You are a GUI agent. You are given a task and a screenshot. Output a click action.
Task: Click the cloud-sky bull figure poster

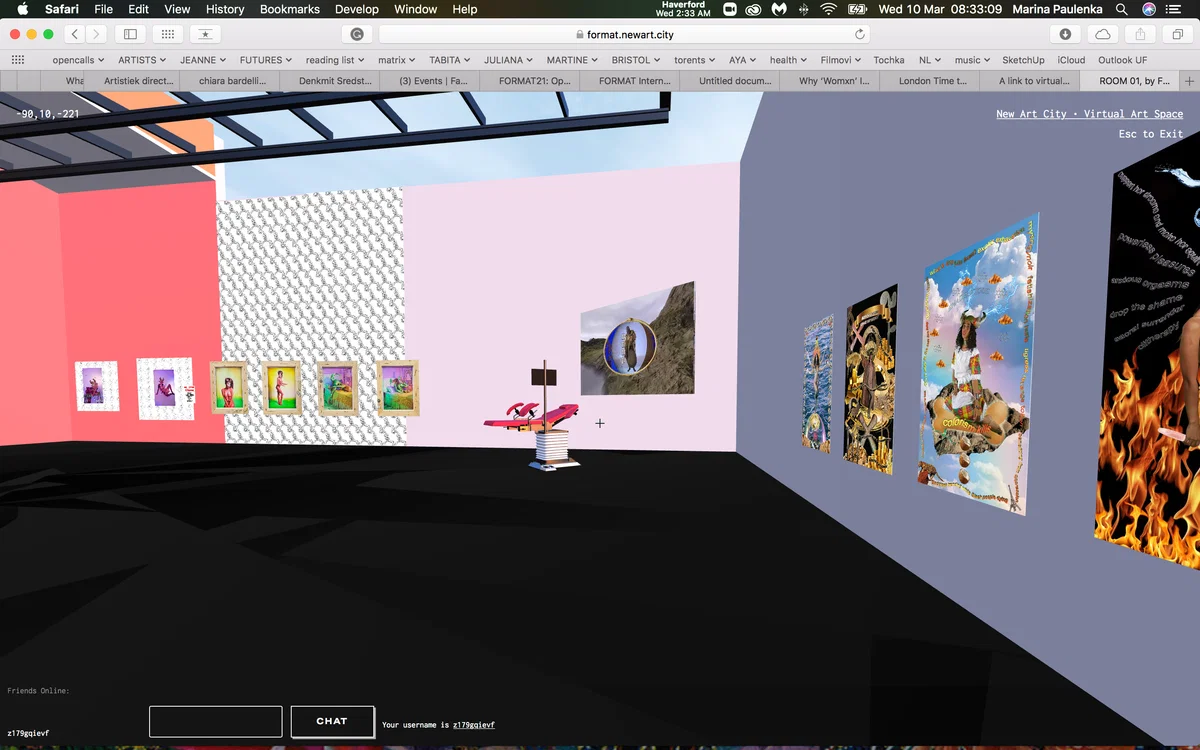977,365
